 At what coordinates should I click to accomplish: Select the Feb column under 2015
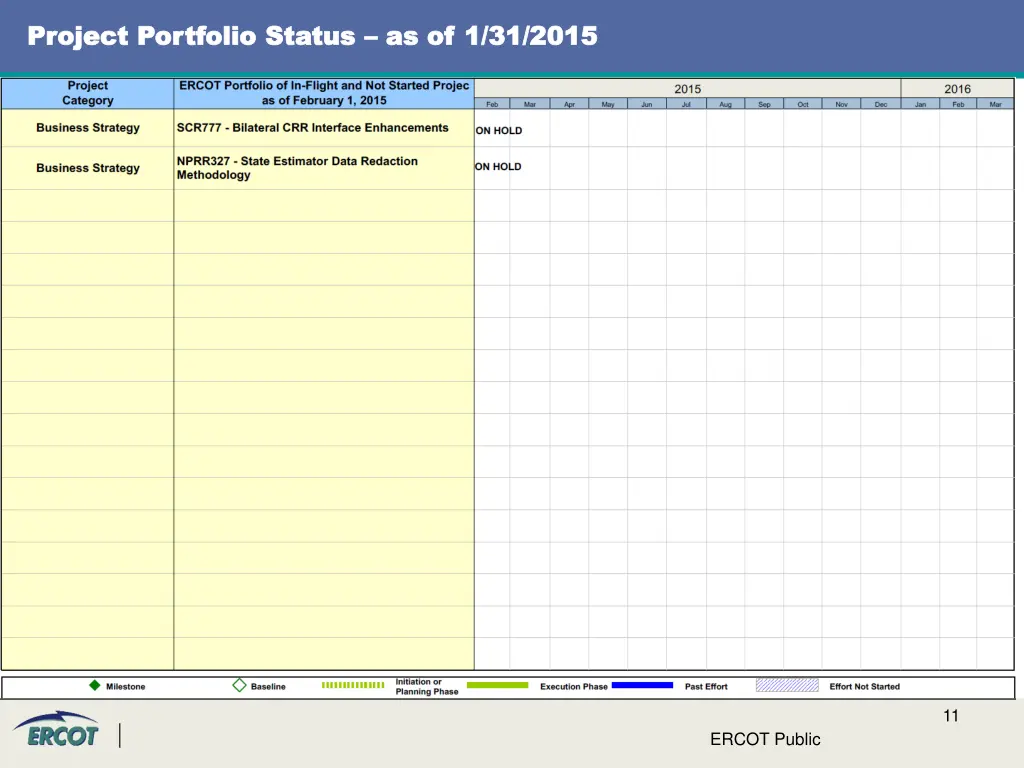[492, 104]
